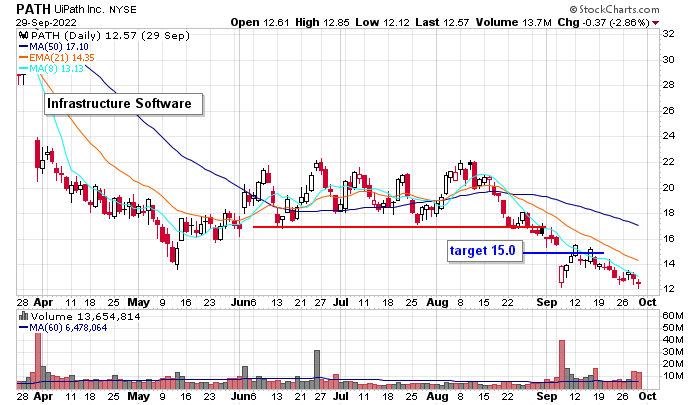Image resolution: width=700 pixels, height=405 pixels.
Task: Click the StockCharts.com copyright text
Action: point(614,9)
